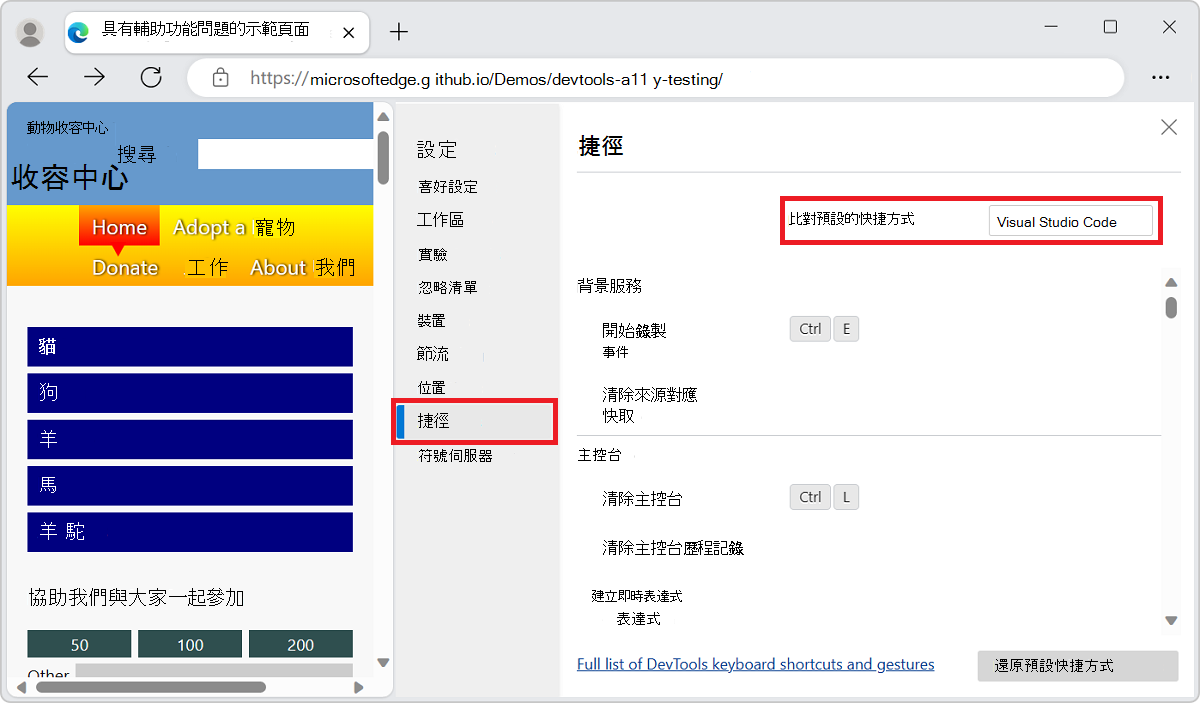The width and height of the screenshot is (1200, 703).
Task: Open the 實驗 settings section
Action: pyautogui.click(x=433, y=253)
